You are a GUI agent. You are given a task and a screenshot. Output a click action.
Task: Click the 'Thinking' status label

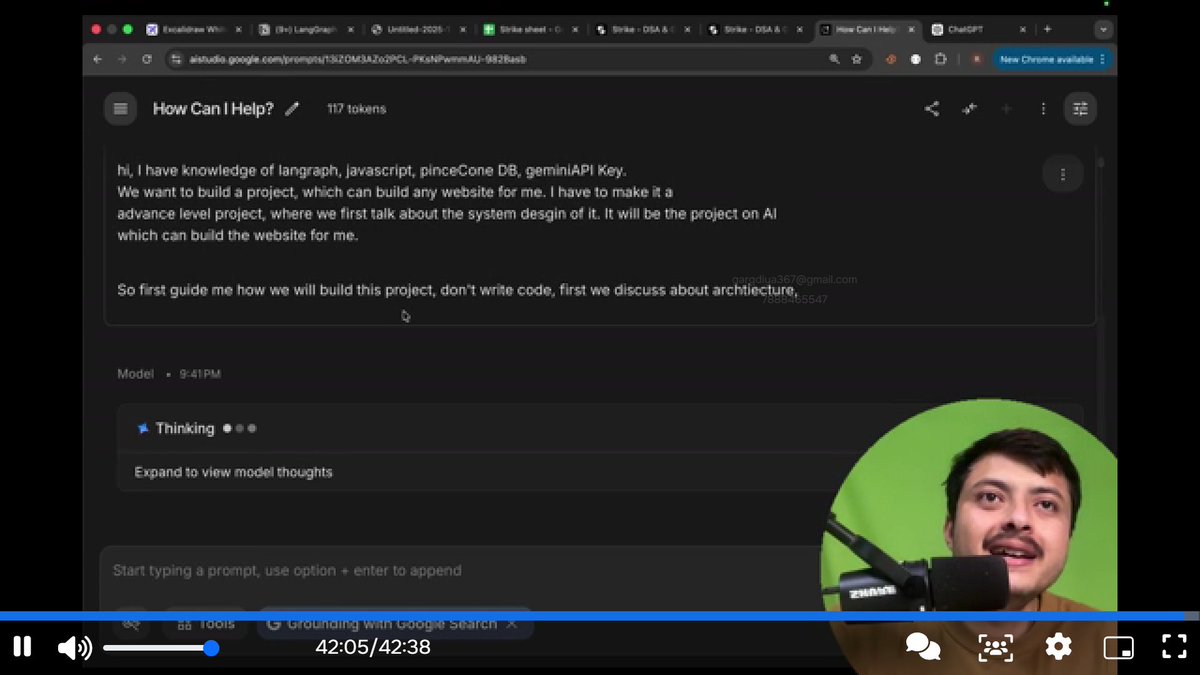pos(185,428)
